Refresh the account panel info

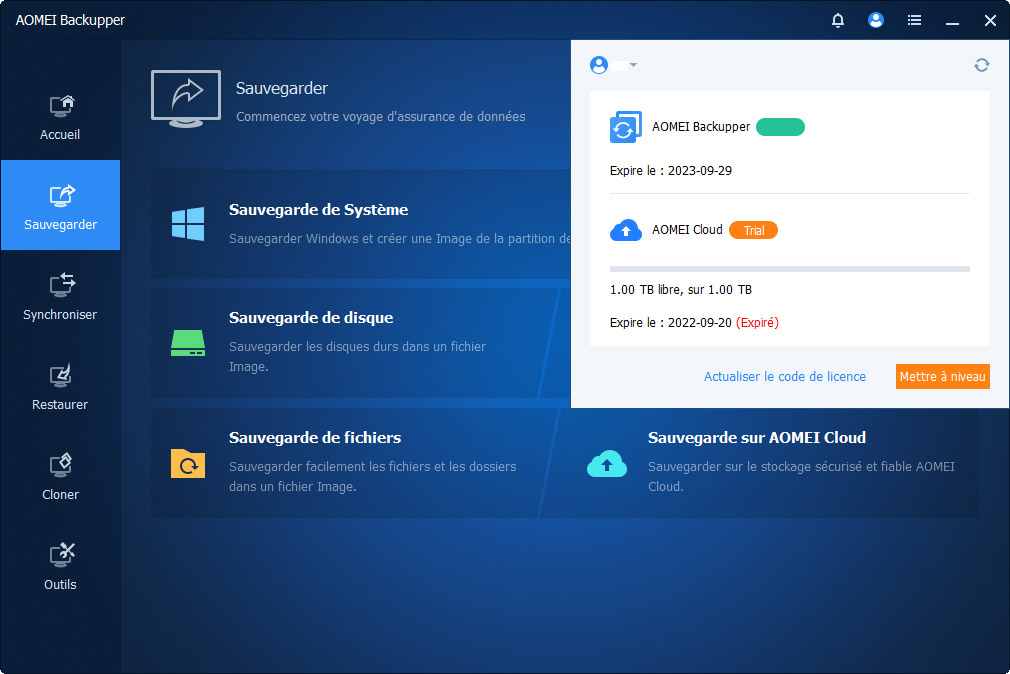point(982,65)
